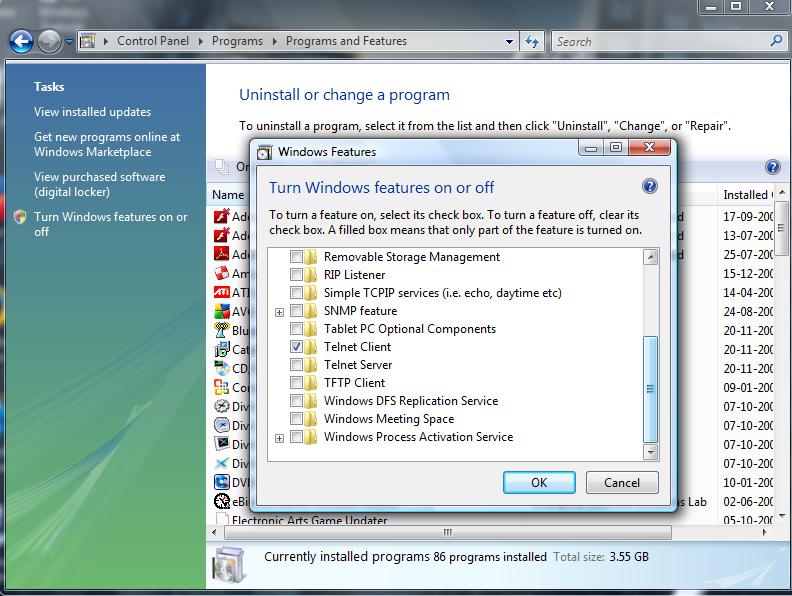Click folder icon next to Windows Meeting Space

(x=311, y=419)
